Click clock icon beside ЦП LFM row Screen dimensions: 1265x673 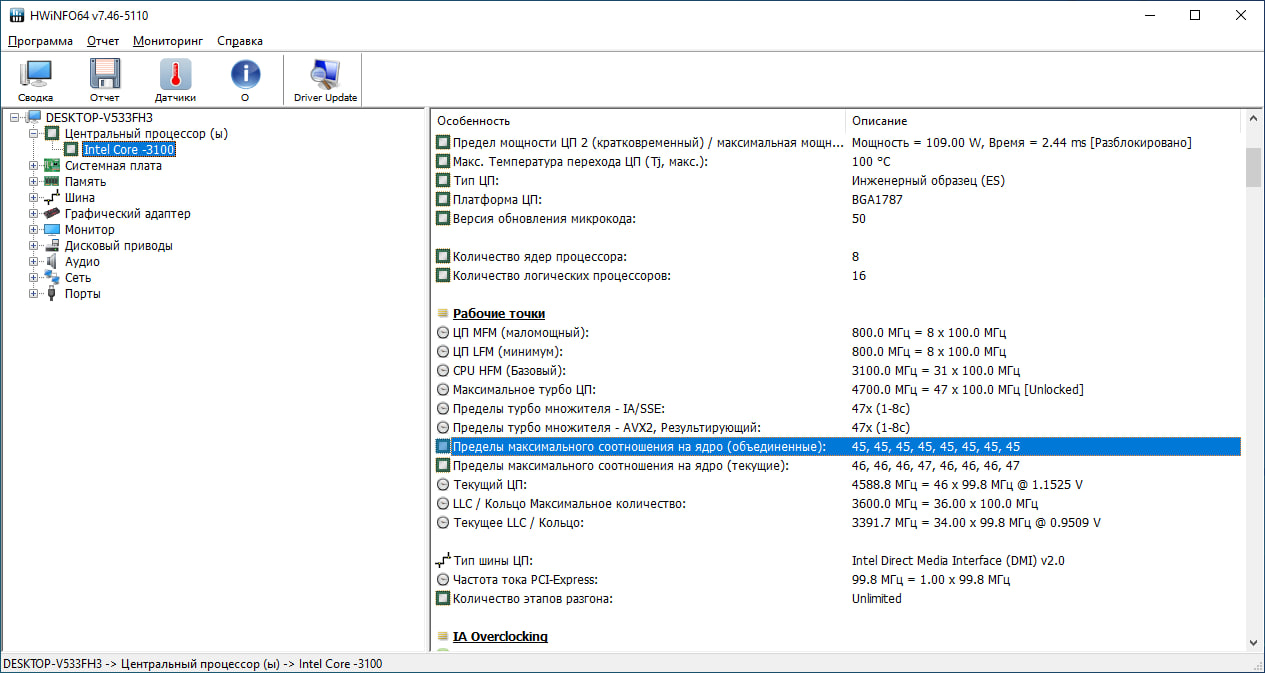coord(443,352)
